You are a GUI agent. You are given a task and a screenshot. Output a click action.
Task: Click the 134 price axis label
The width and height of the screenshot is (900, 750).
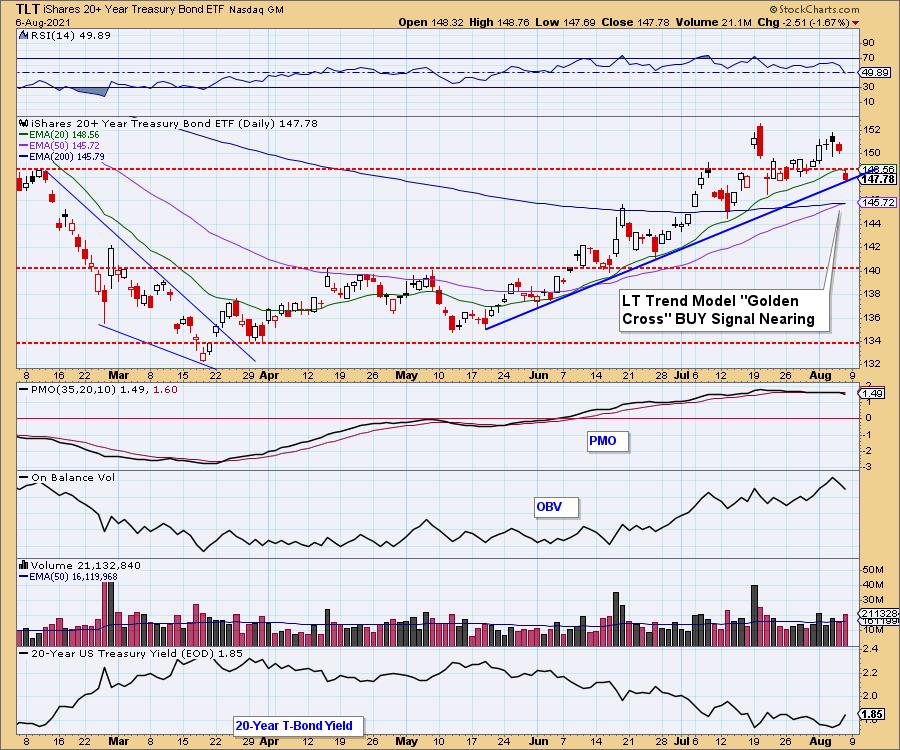871,341
